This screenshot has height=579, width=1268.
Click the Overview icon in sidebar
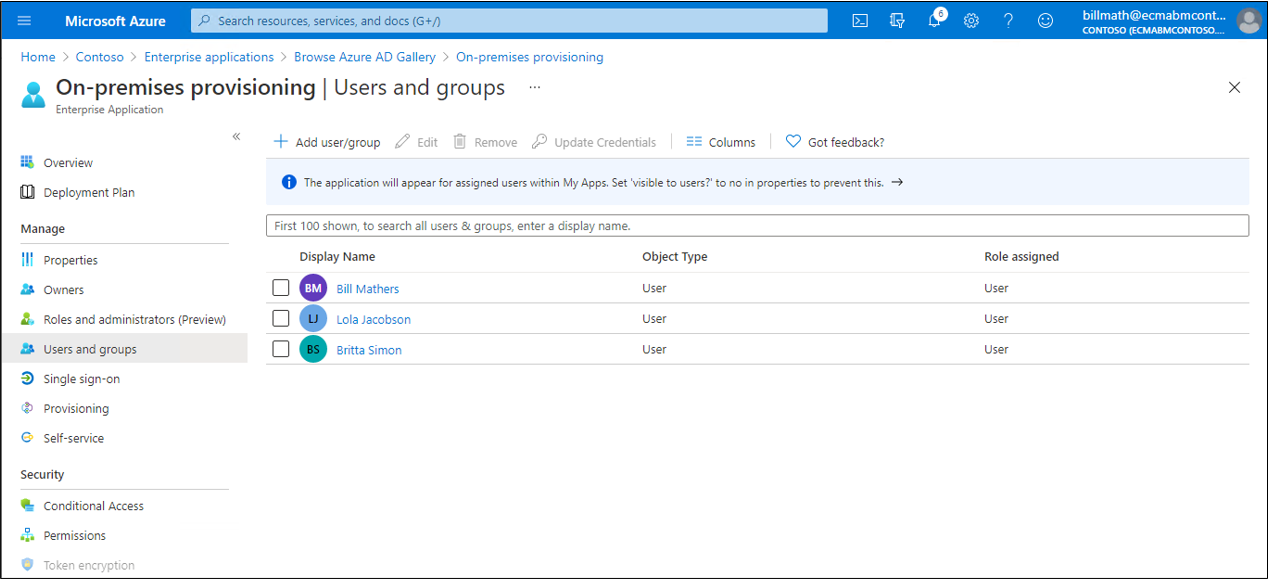point(28,162)
